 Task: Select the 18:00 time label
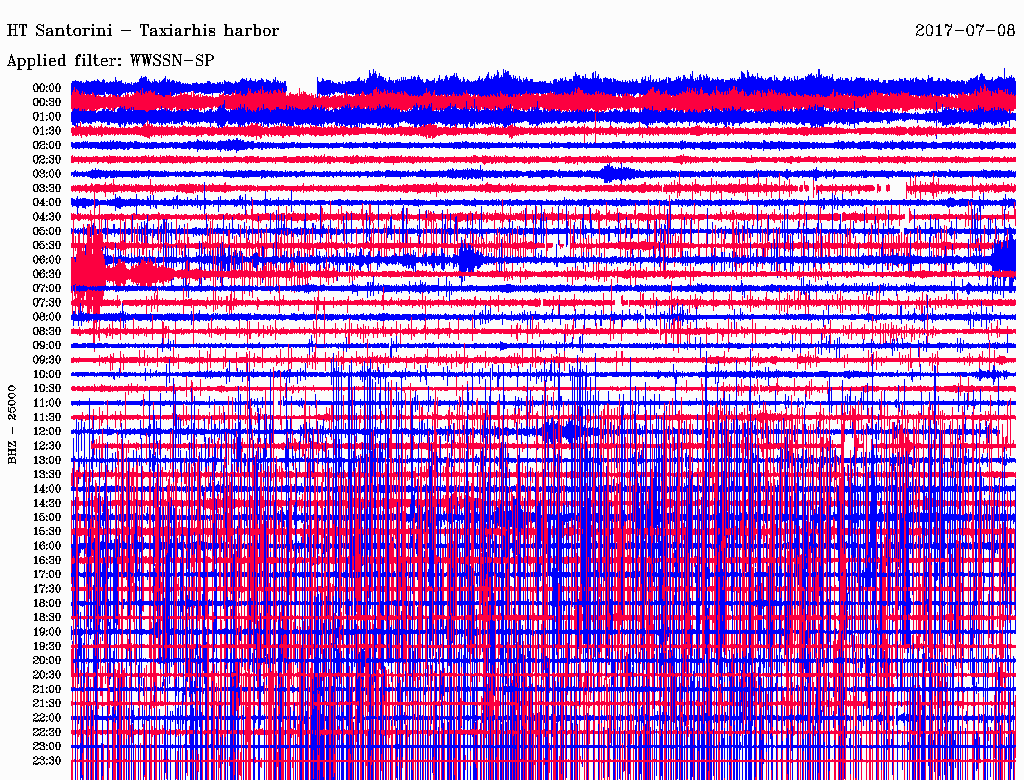[x=47, y=604]
